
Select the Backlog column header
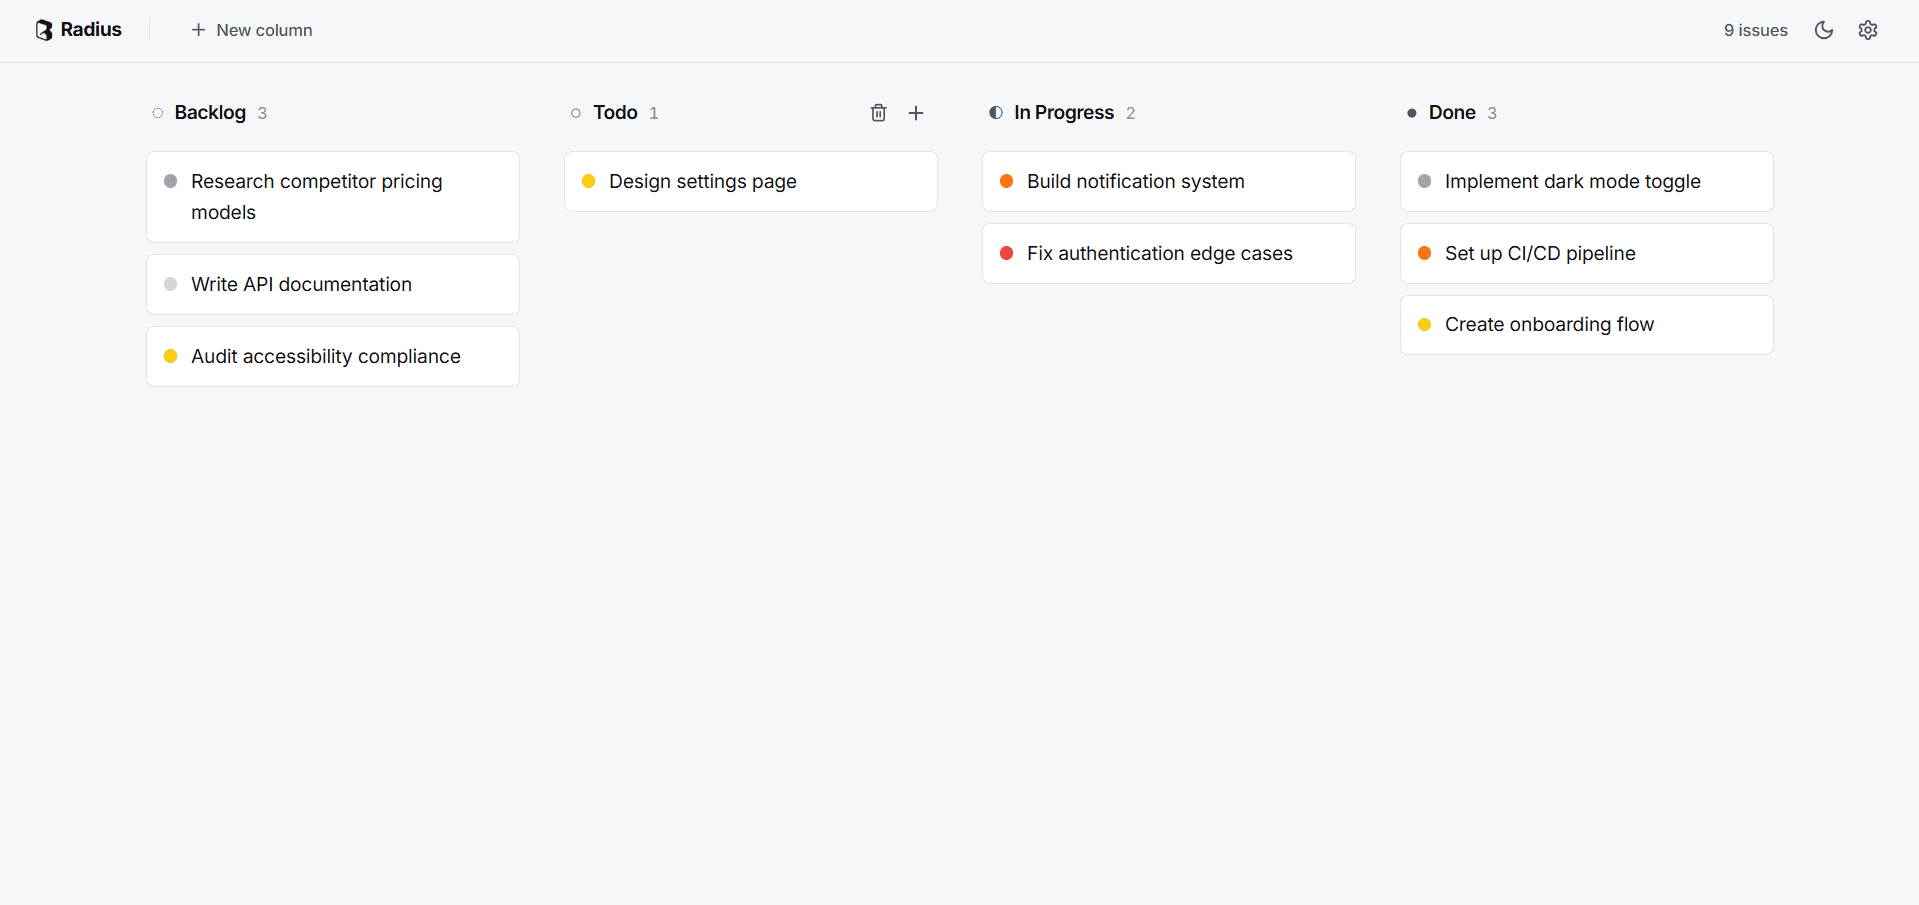pos(210,112)
